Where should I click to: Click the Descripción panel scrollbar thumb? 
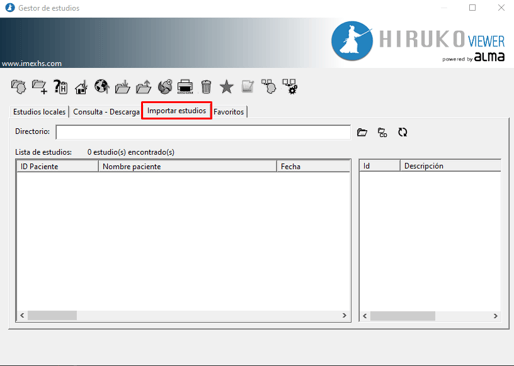coord(403,316)
